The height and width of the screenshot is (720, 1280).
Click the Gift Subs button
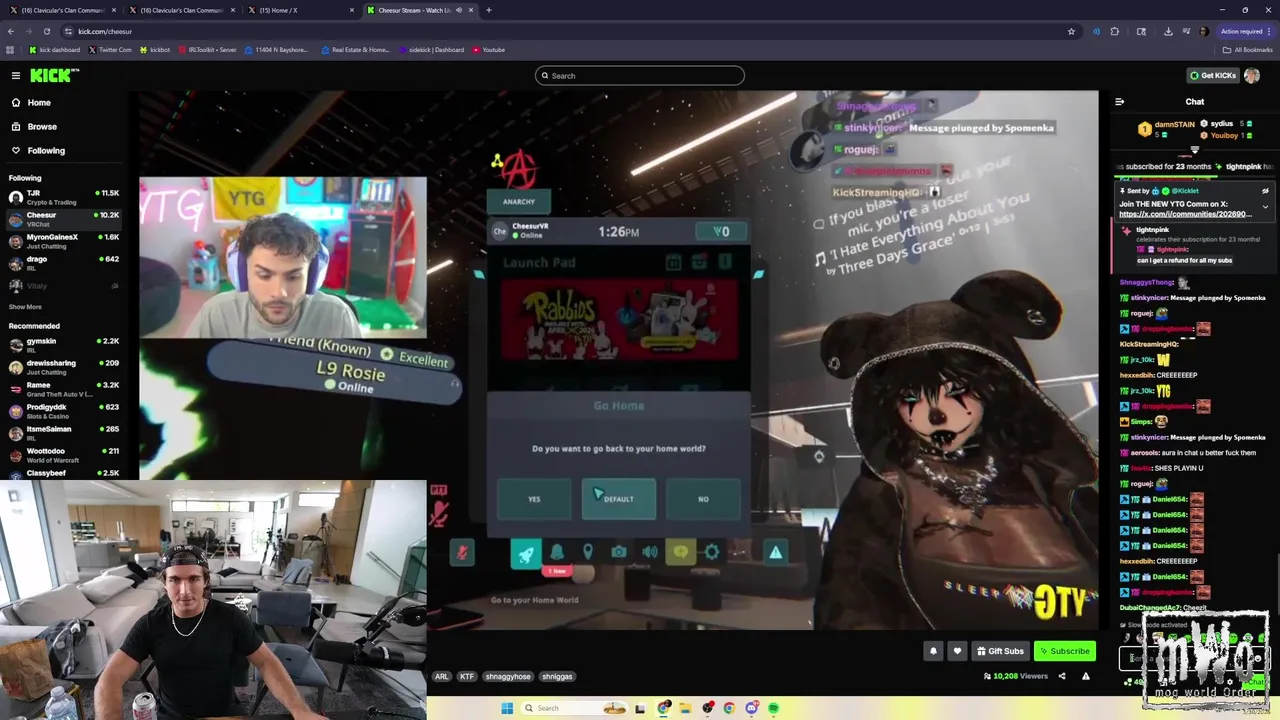tap(1000, 651)
